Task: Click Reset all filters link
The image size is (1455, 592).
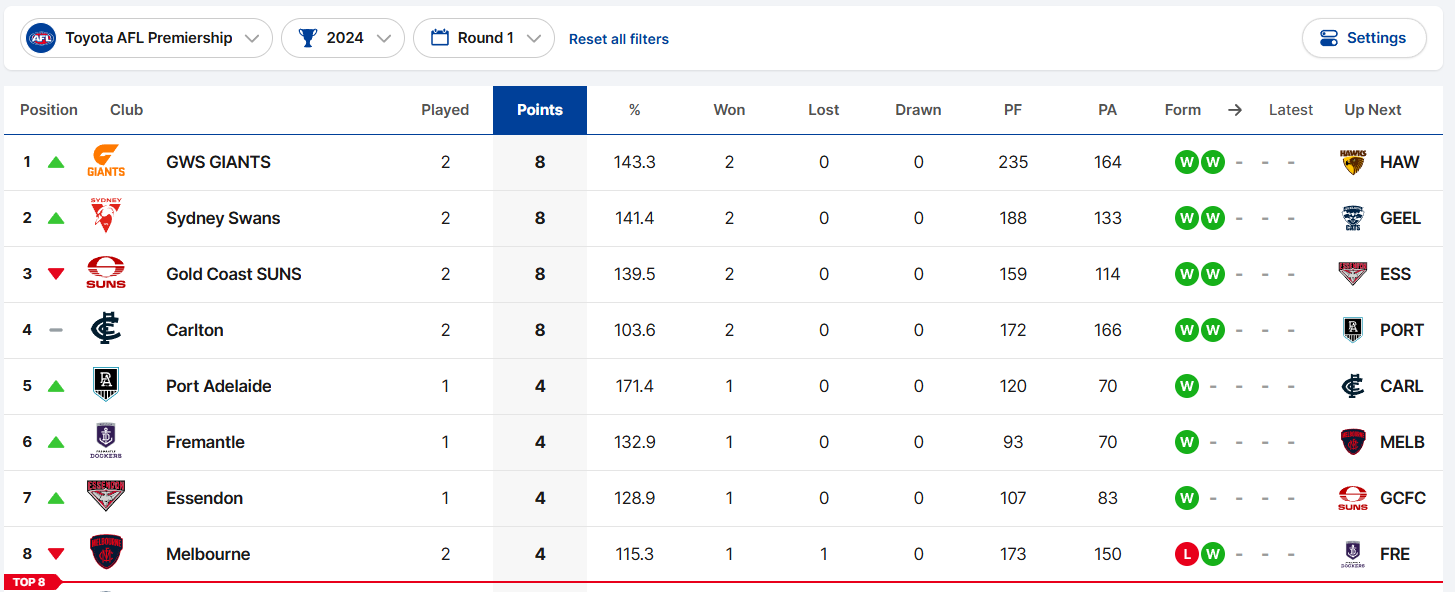Action: click(x=619, y=39)
